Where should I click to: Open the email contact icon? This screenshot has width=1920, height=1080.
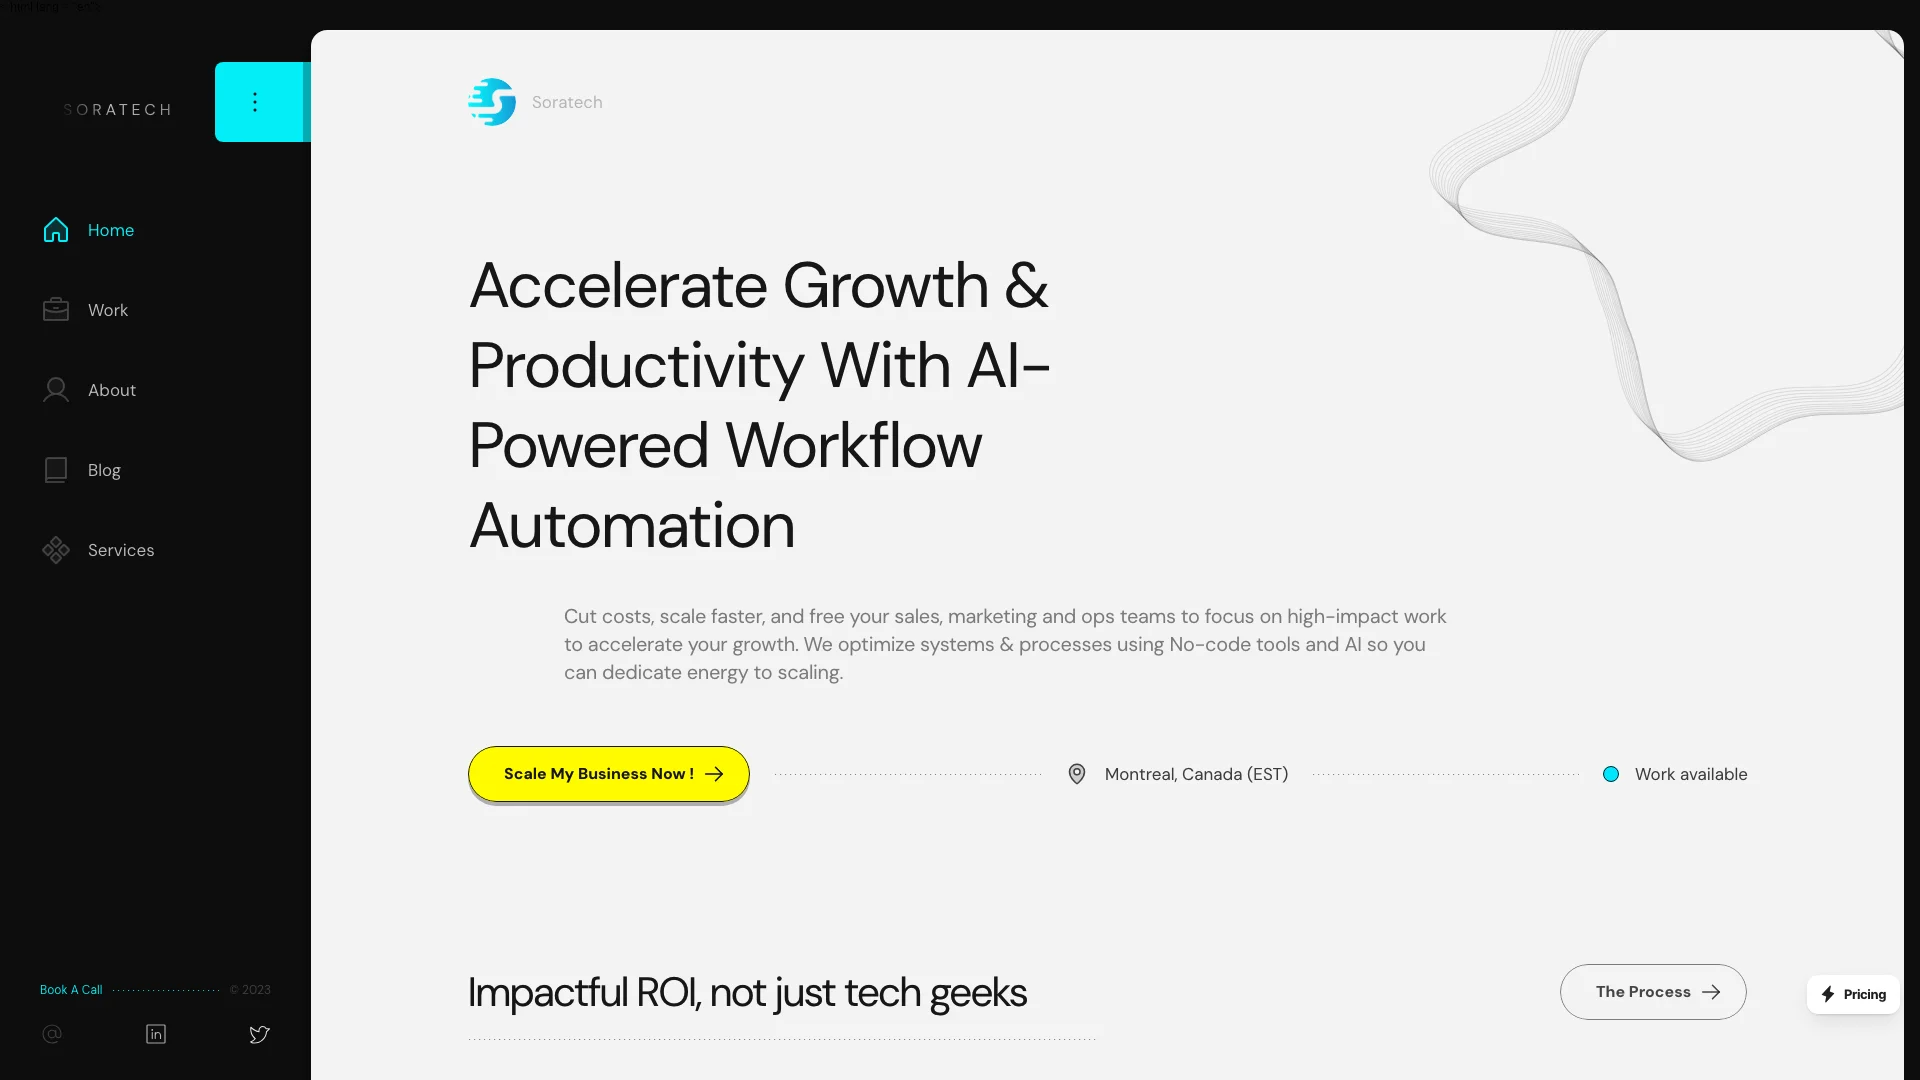[53, 1034]
